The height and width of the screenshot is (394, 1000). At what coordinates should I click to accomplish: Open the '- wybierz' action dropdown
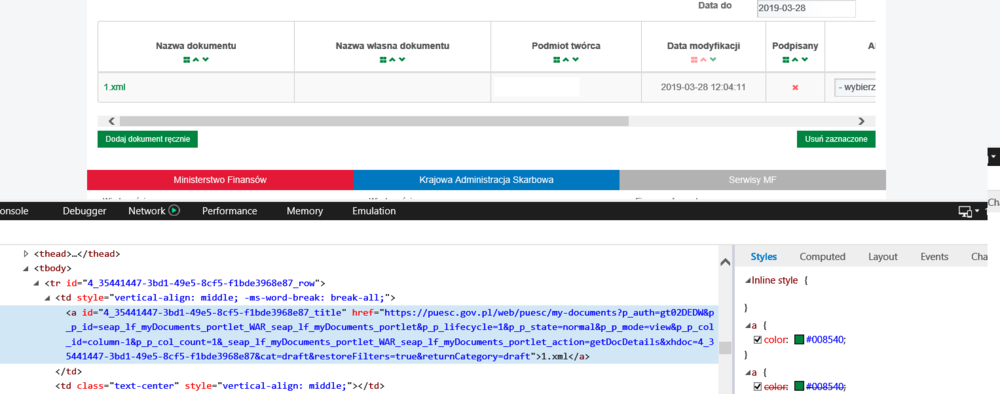[855, 87]
